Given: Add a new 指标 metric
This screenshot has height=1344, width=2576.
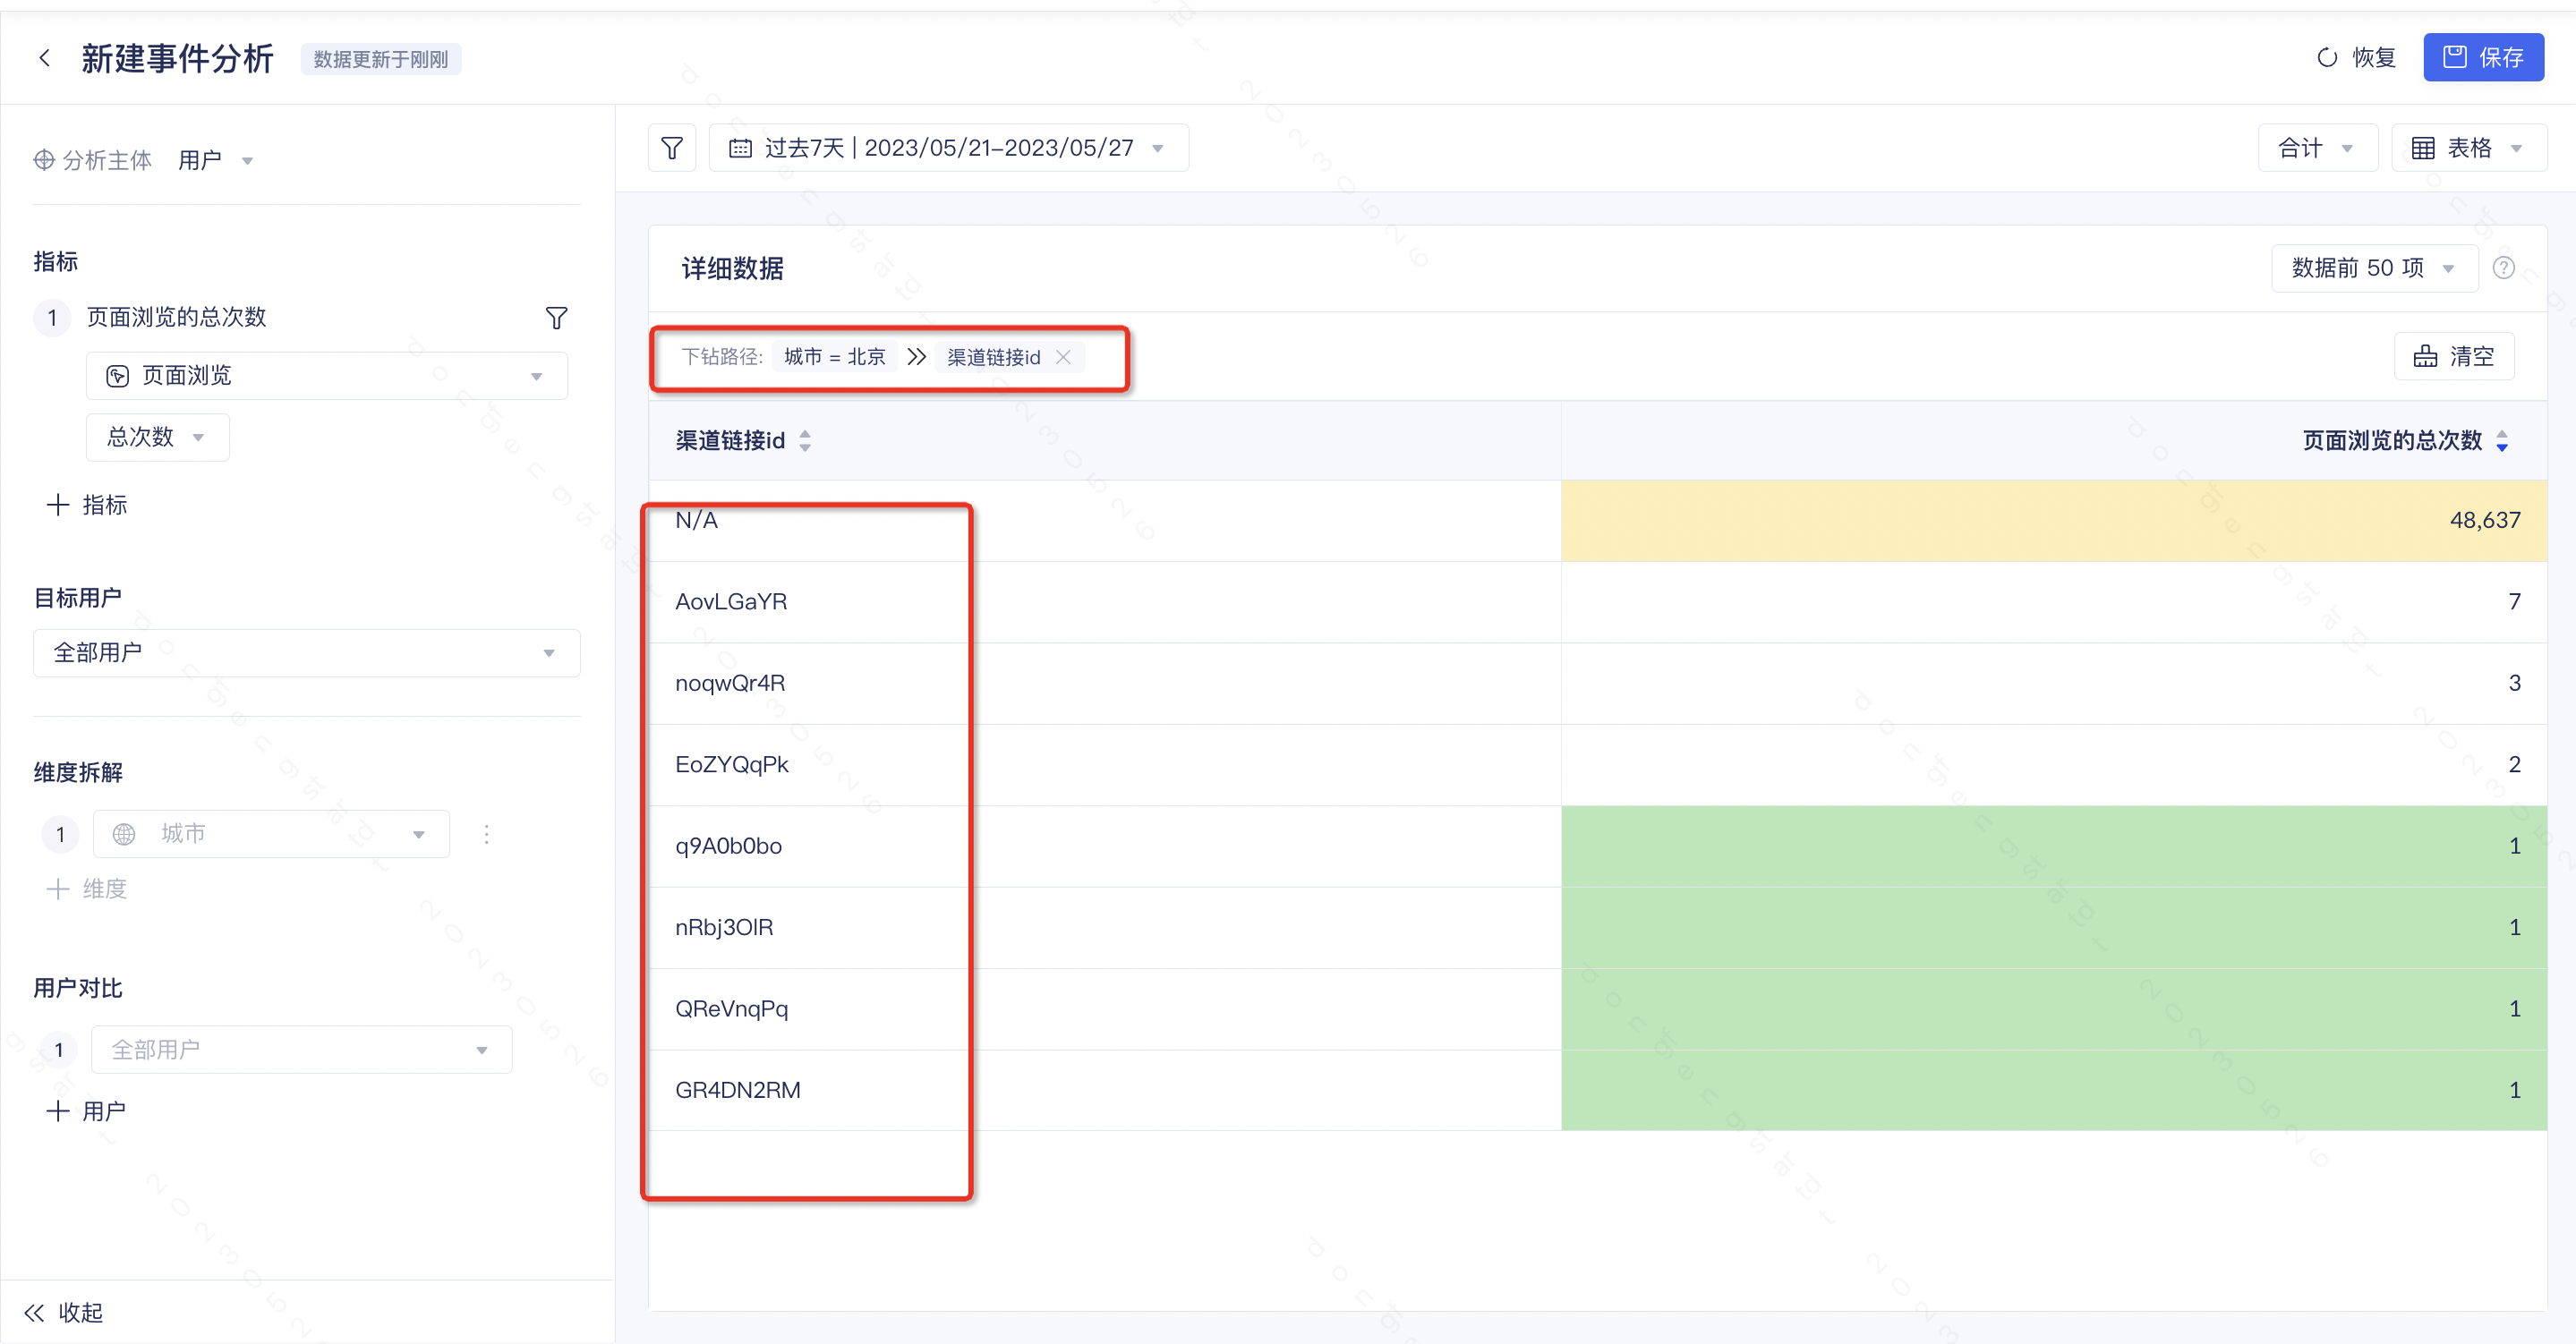Looking at the screenshot, I should tap(87, 505).
